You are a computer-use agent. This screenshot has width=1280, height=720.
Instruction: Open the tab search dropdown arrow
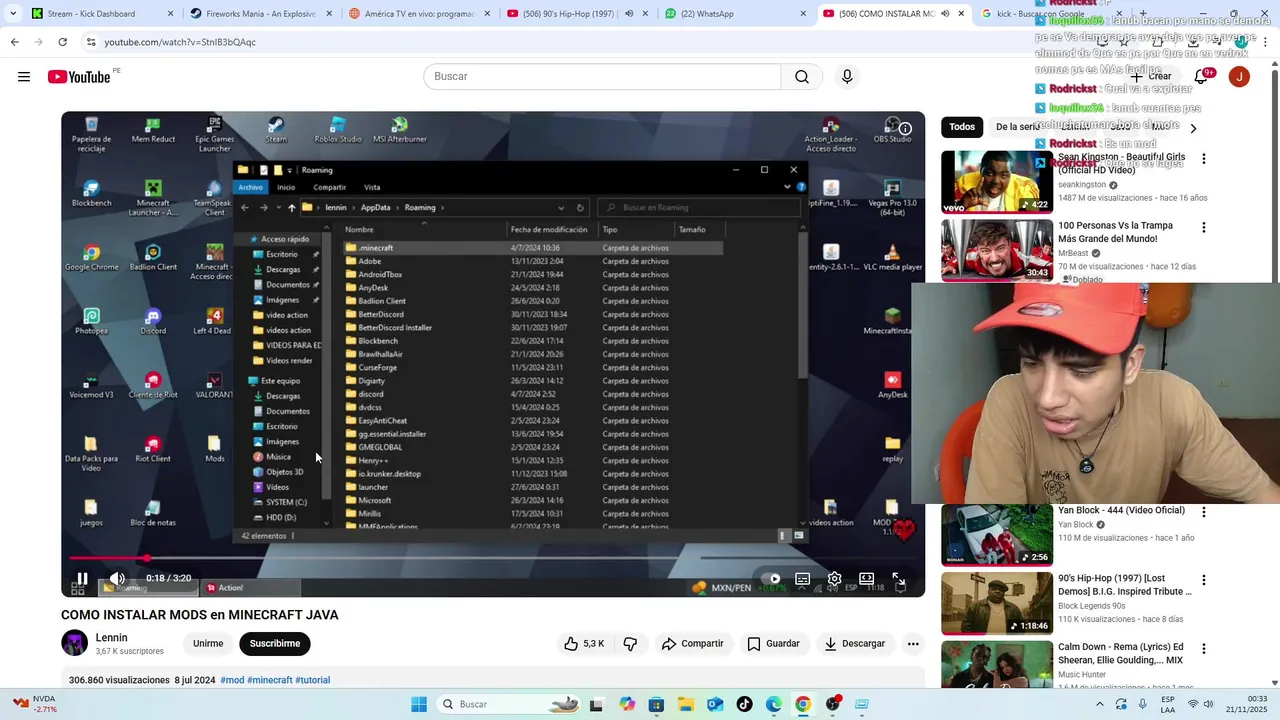coord(12,14)
